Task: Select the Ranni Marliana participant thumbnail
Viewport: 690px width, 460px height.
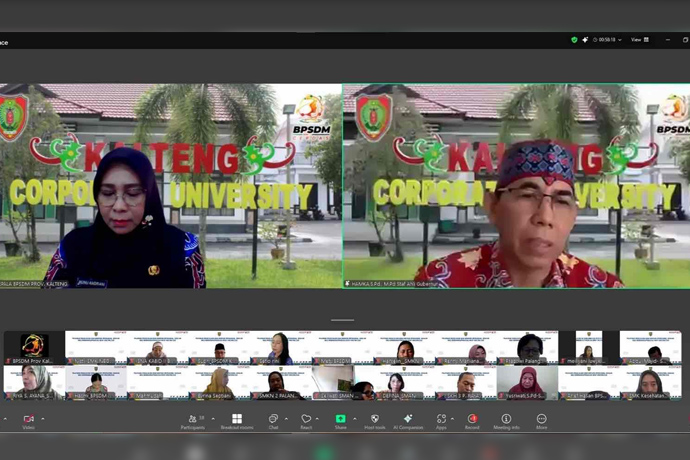Action: (466, 348)
